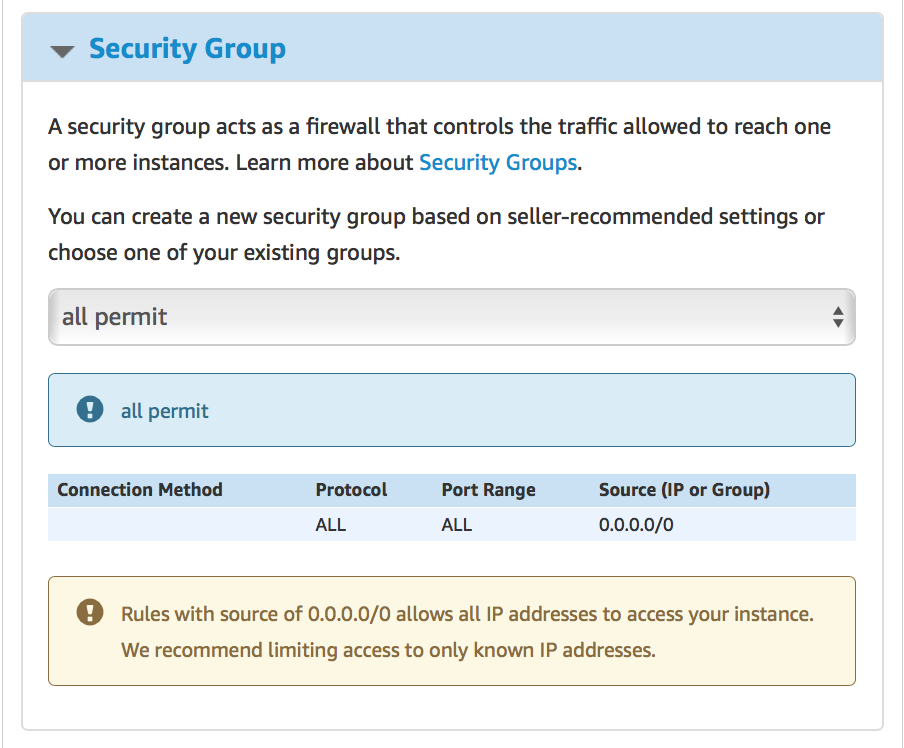This screenshot has width=904, height=748.
Task: Click the 0.0.0.0/0 source cell
Action: (636, 525)
